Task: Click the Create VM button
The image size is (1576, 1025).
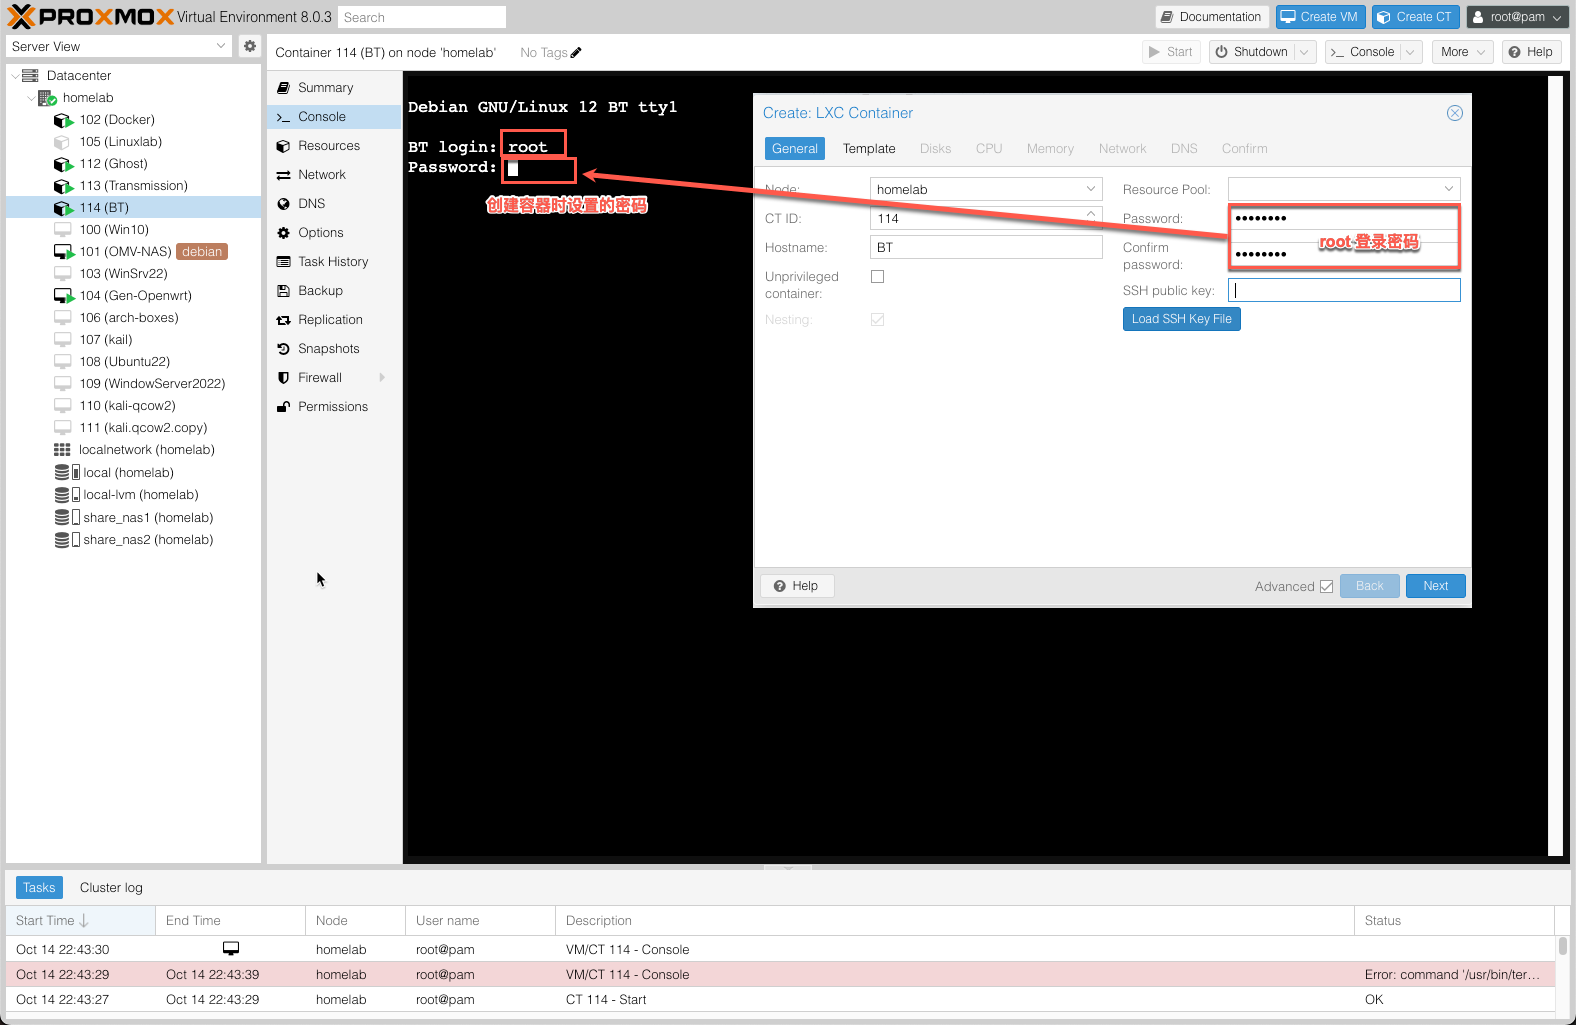Action: coord(1321,17)
